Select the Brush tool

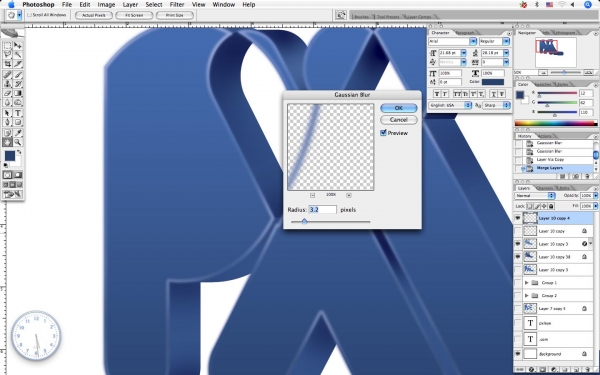[18, 75]
